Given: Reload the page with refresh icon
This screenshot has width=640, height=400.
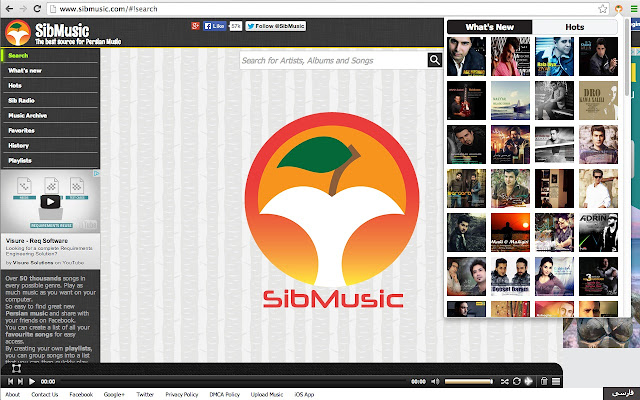Looking at the screenshot, I should (37, 9).
